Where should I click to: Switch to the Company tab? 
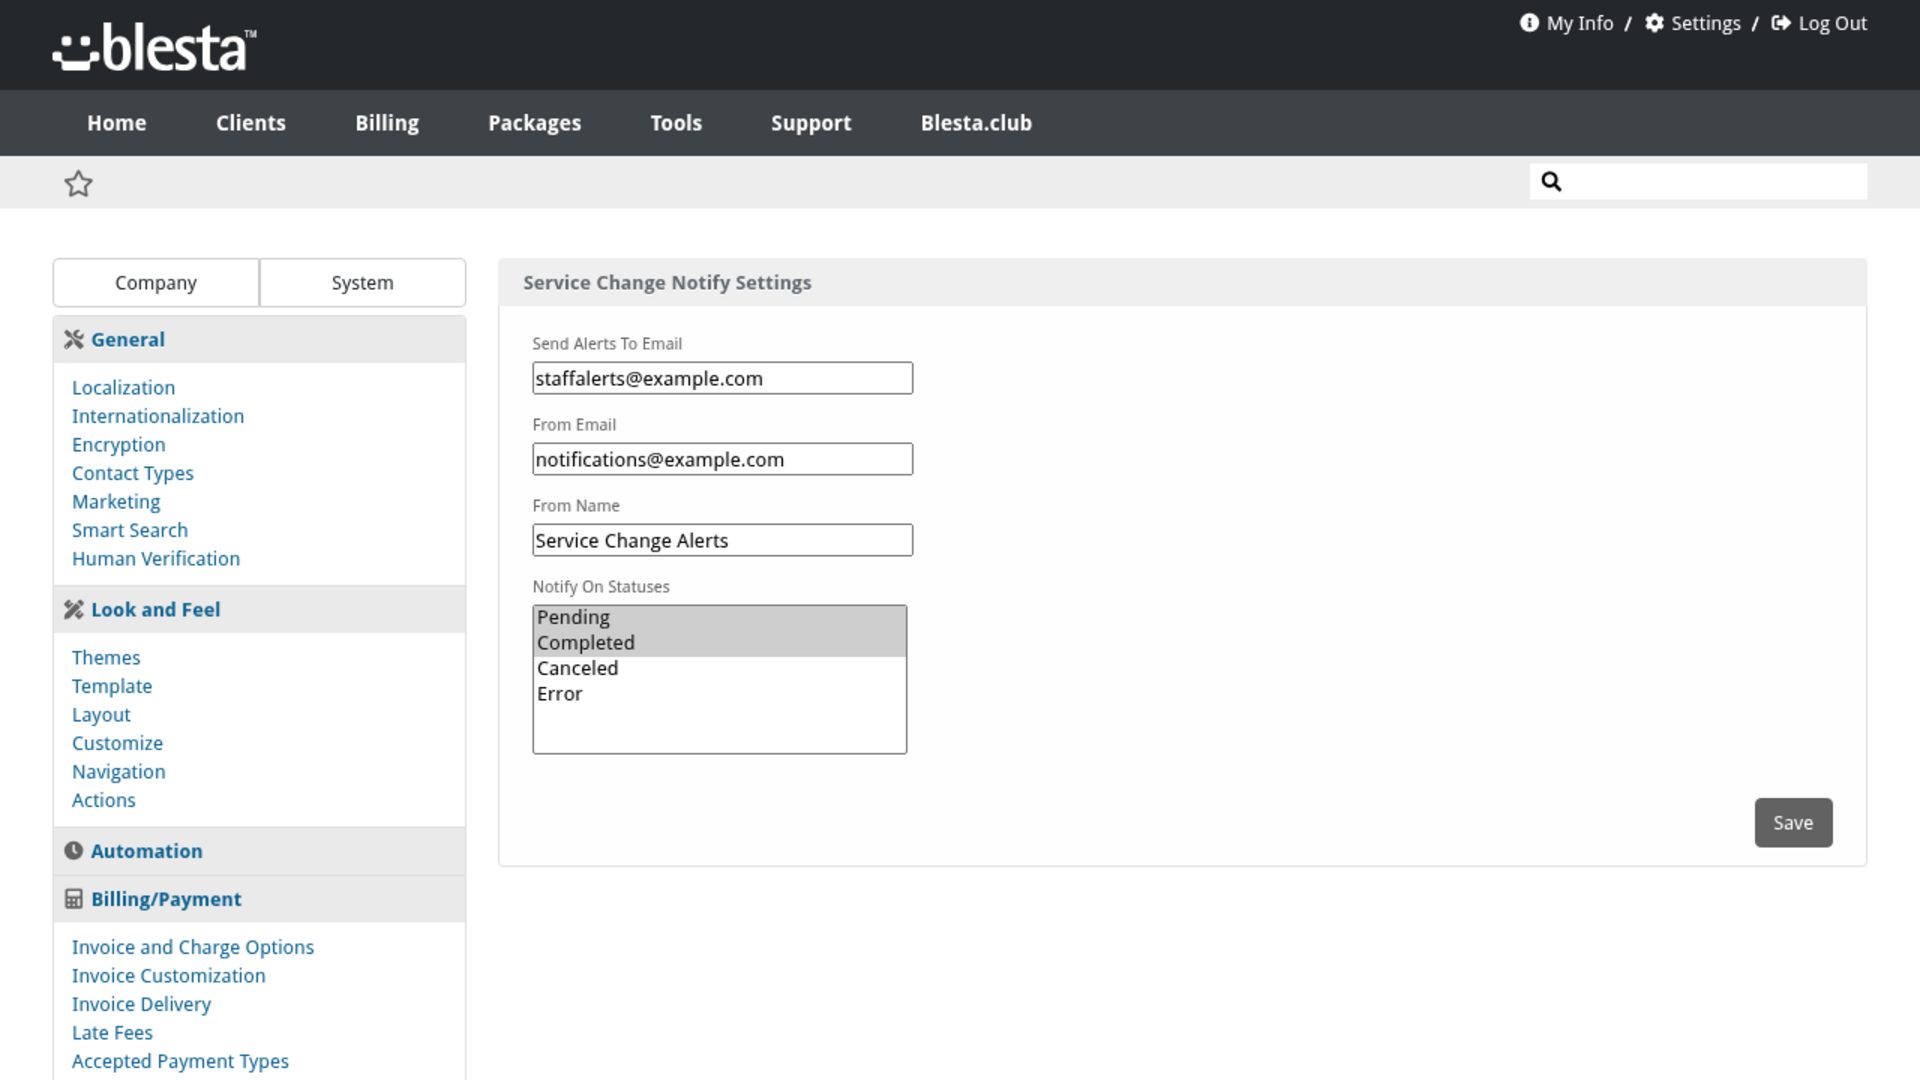click(156, 283)
